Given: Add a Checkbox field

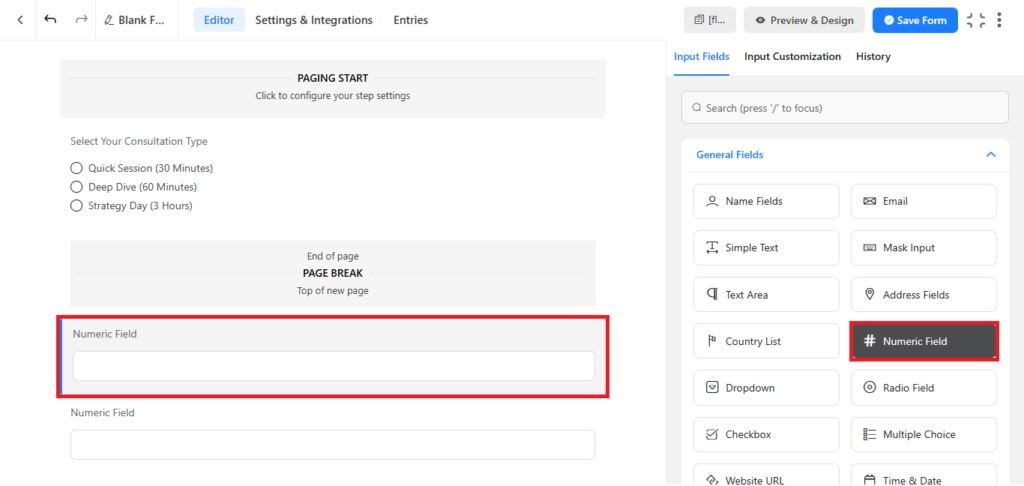Looking at the screenshot, I should pos(766,434).
